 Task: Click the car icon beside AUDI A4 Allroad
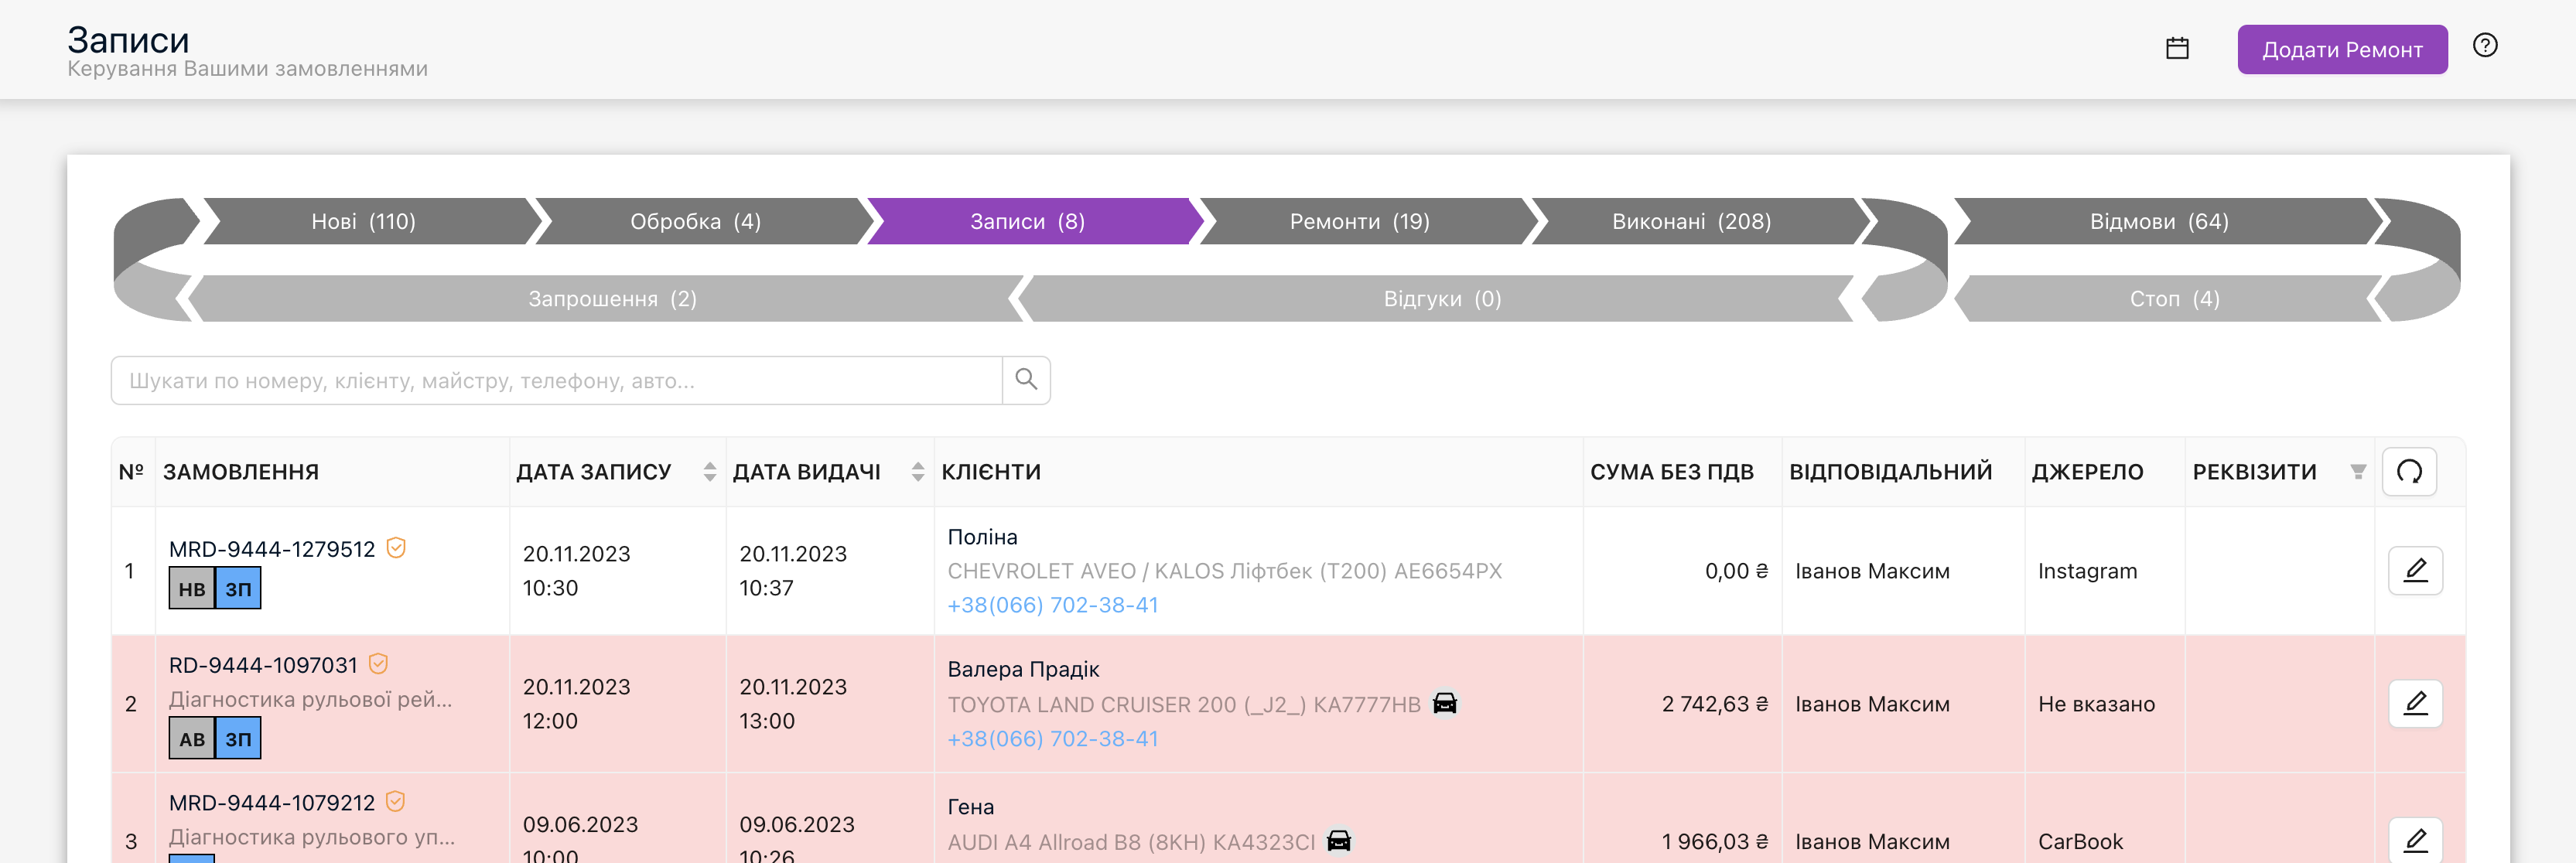coord(1338,841)
